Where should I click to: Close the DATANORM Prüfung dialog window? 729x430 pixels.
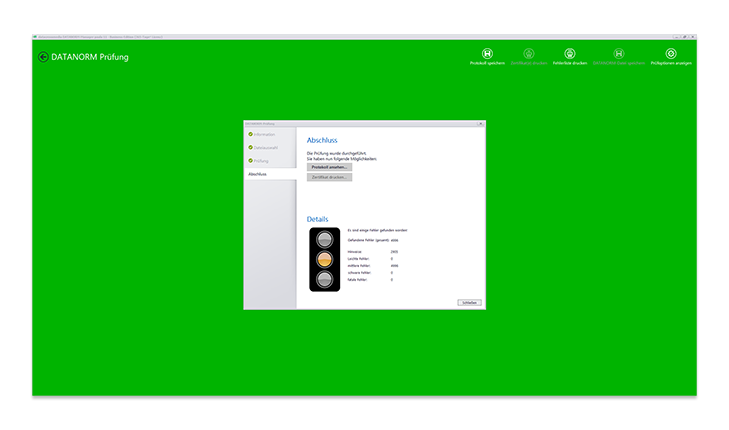click(481, 124)
